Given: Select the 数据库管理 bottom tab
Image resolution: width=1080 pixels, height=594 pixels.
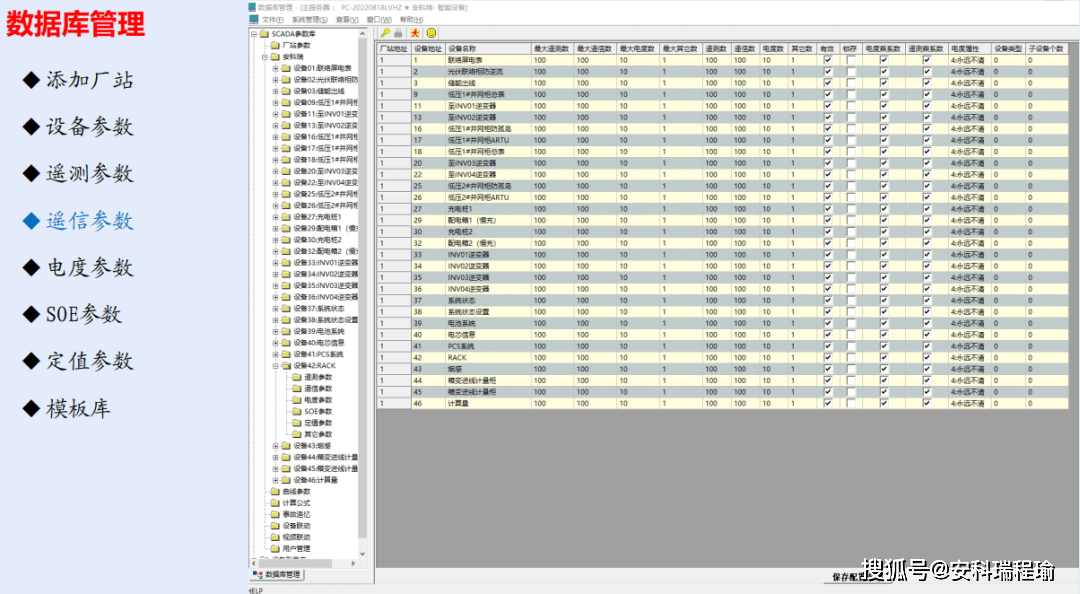Looking at the screenshot, I should tap(278, 574).
